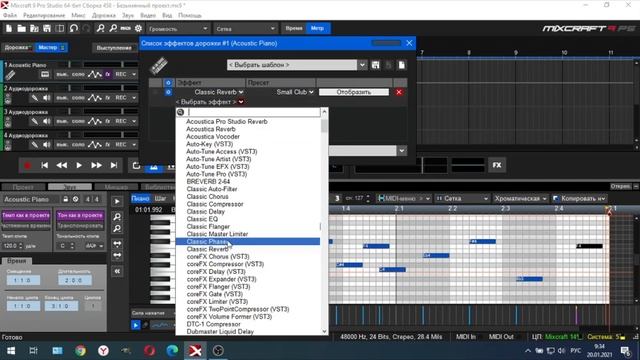The image size is (640, 360).
Task: Click the speaker icon on track 4
Action: (x=47, y=144)
